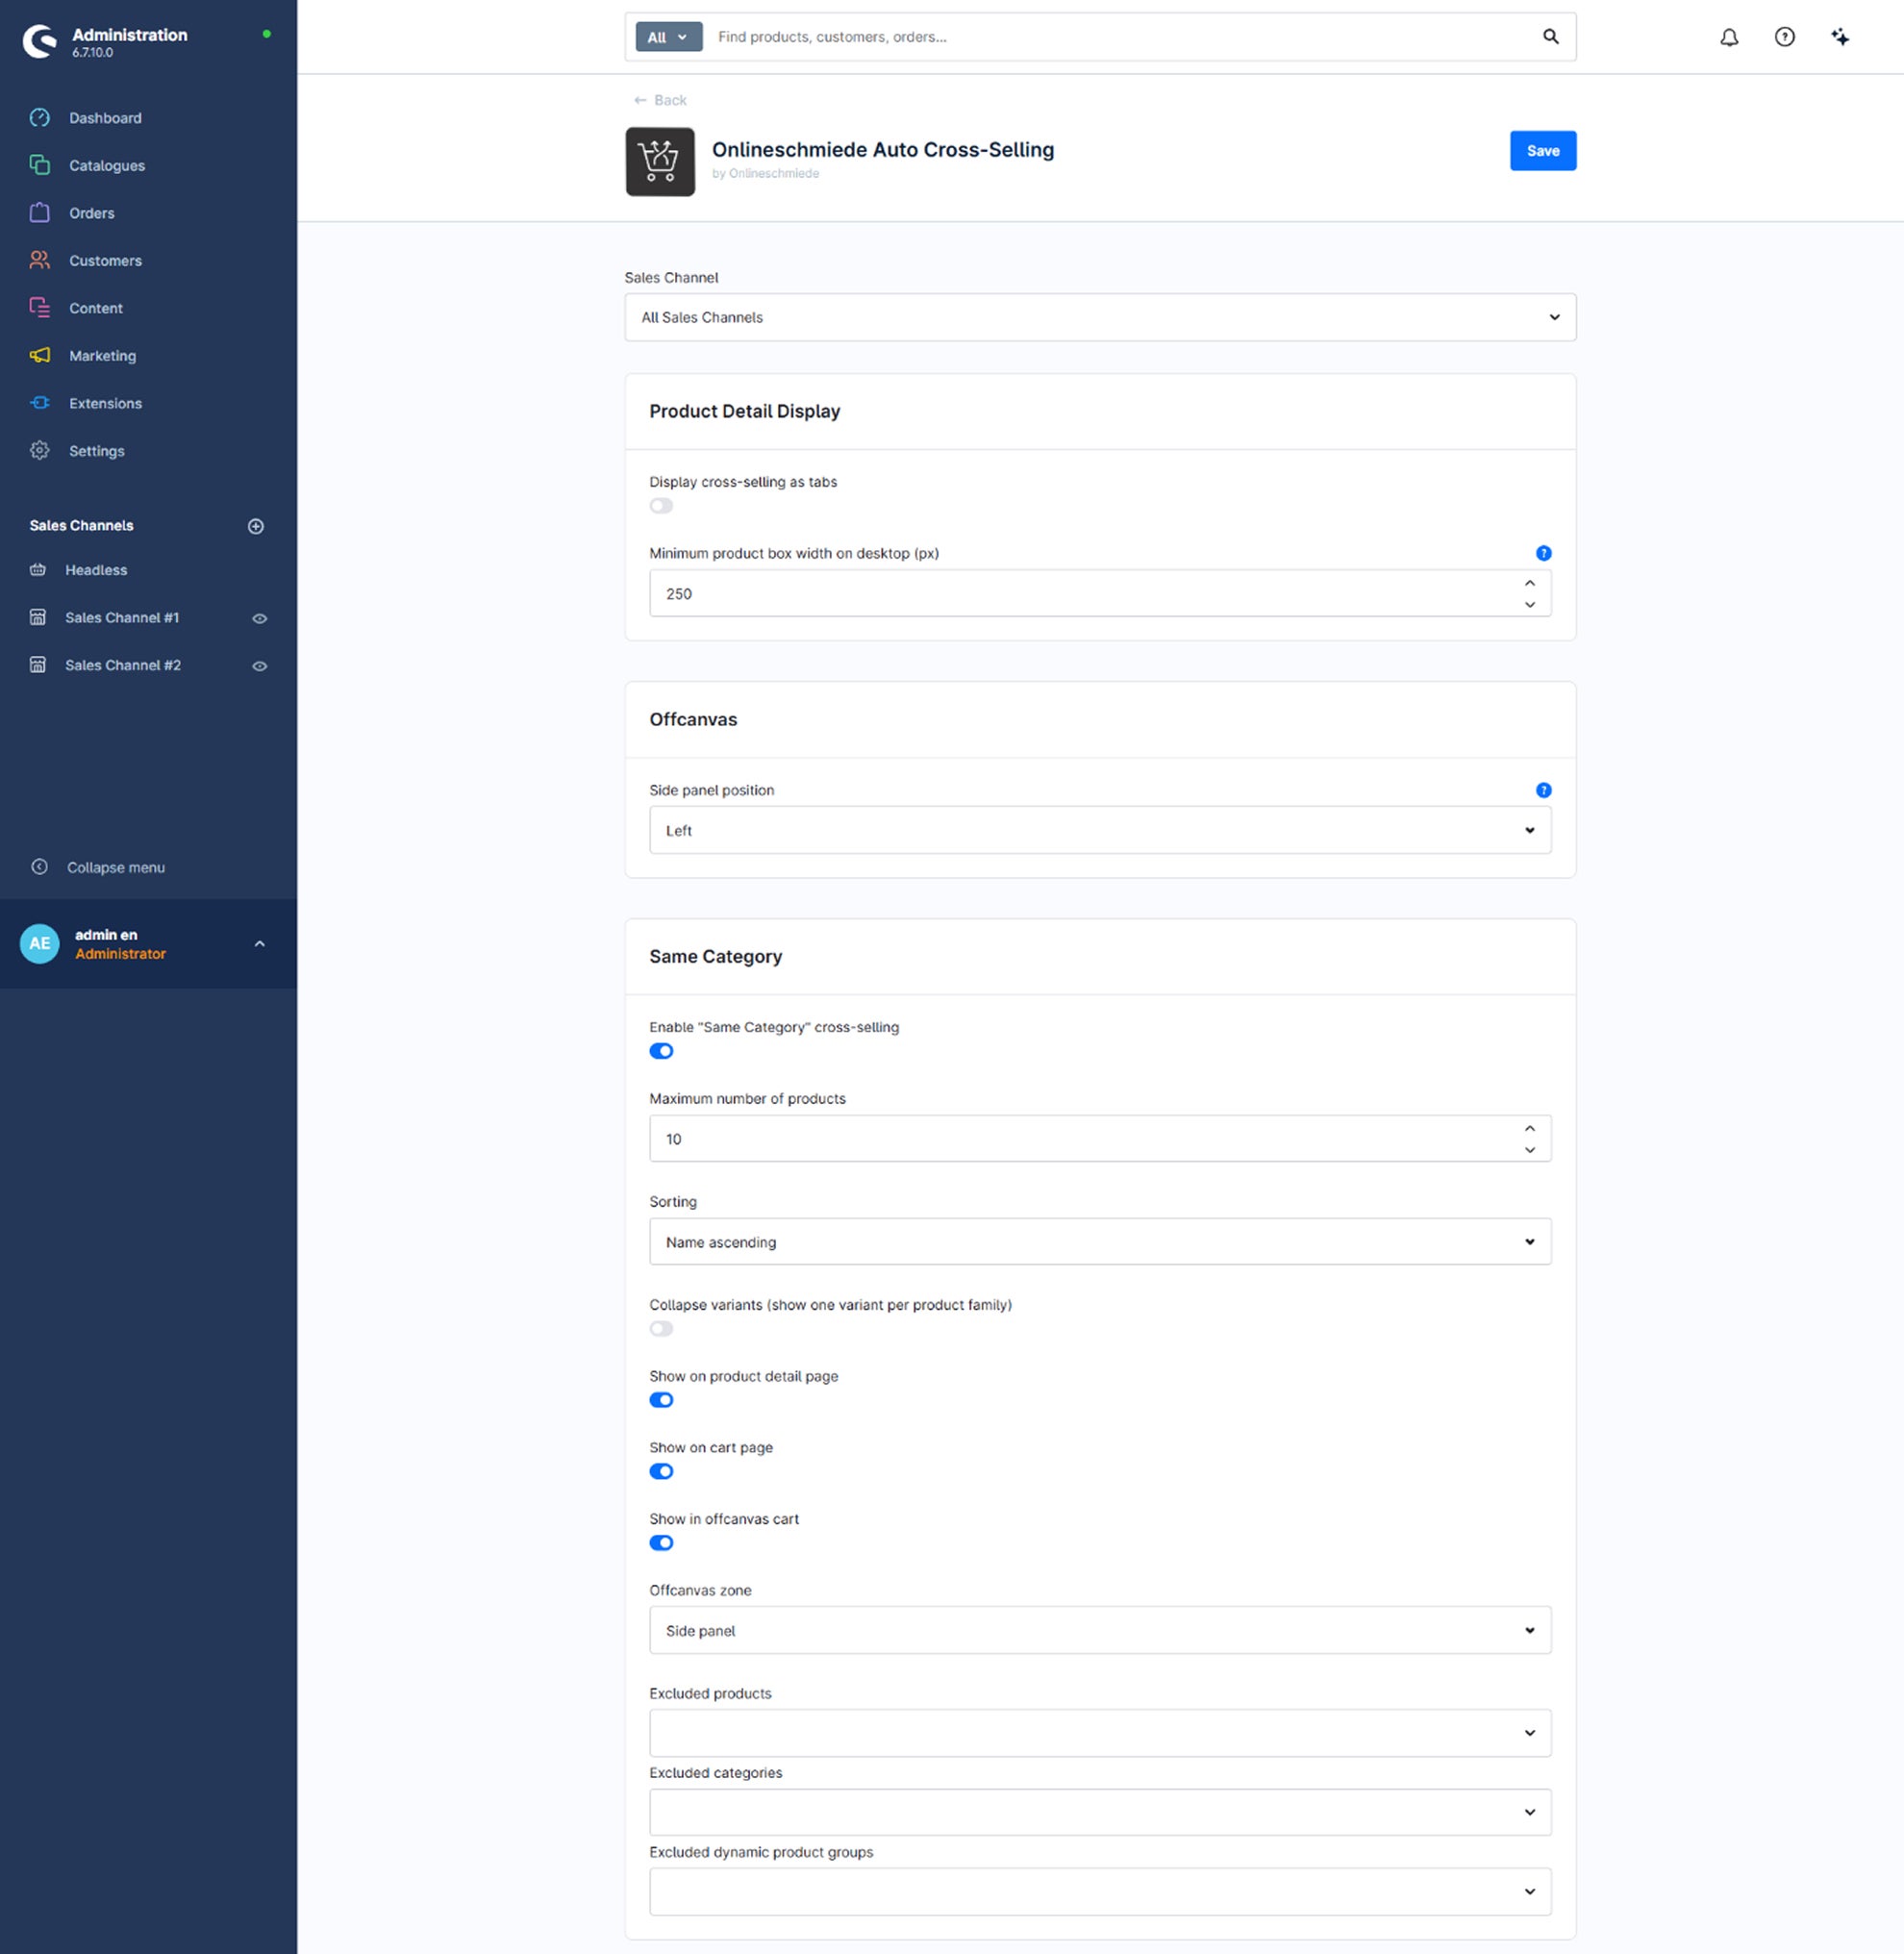Viewport: 1904px width, 1954px height.
Task: Open the All Sales Channels dropdown
Action: tap(1100, 317)
